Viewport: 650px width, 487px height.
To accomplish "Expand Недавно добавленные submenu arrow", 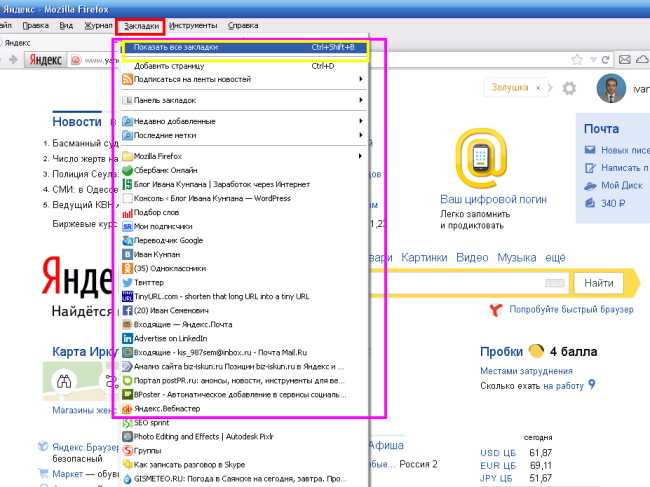I will pyautogui.click(x=361, y=121).
